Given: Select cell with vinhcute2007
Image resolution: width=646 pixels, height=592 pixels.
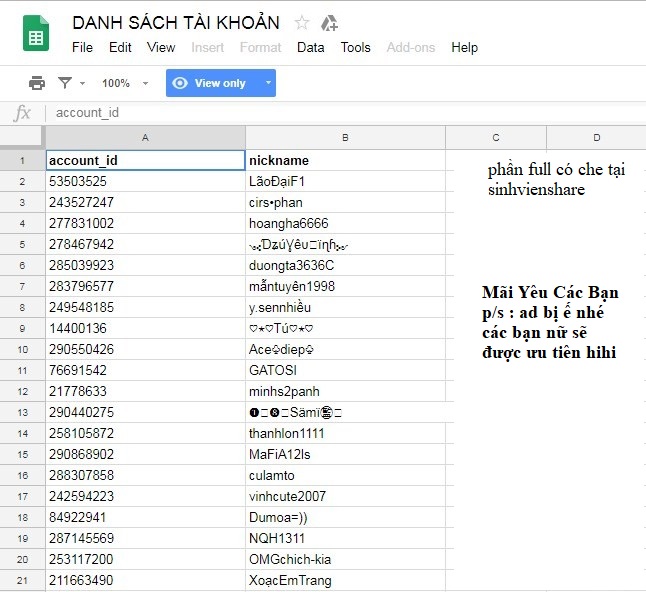Looking at the screenshot, I should pyautogui.click(x=345, y=496).
